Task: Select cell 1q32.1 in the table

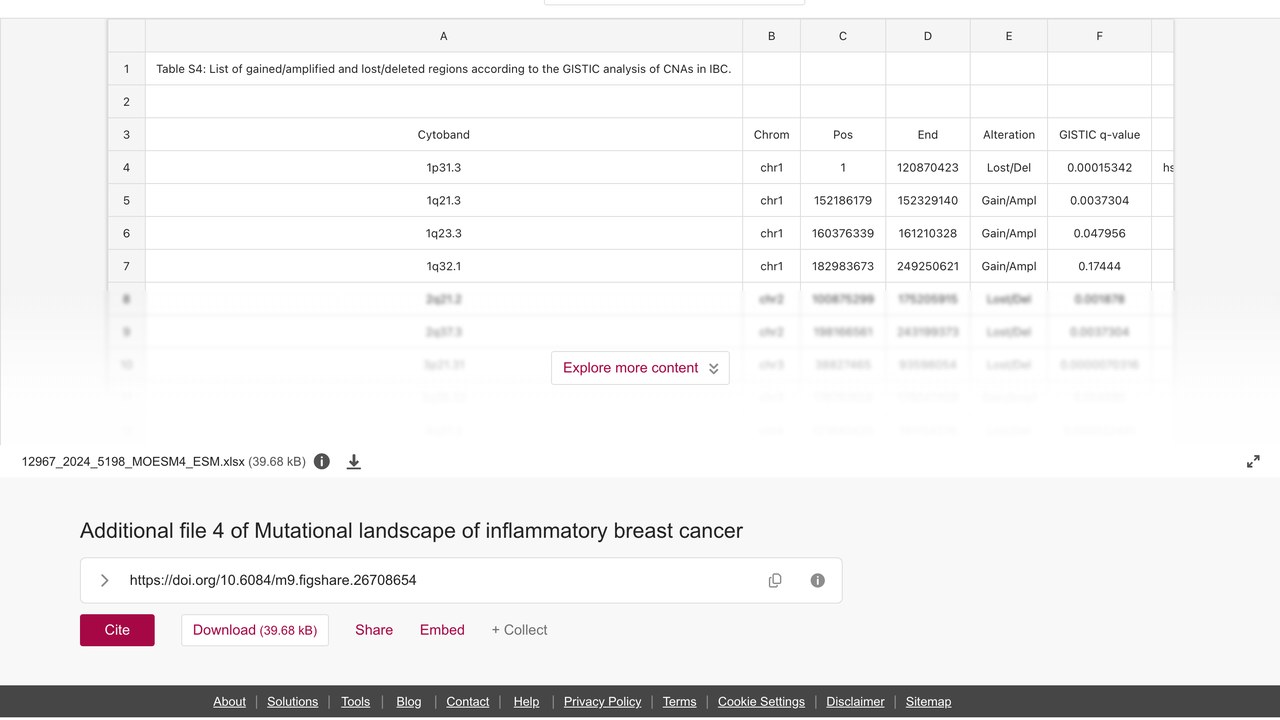Action: (444, 267)
